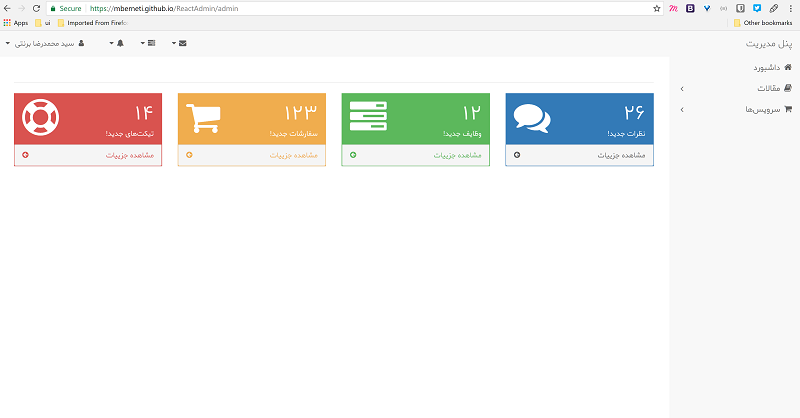Click the tasks list icon on green card
The height and width of the screenshot is (418, 800).
368,116
